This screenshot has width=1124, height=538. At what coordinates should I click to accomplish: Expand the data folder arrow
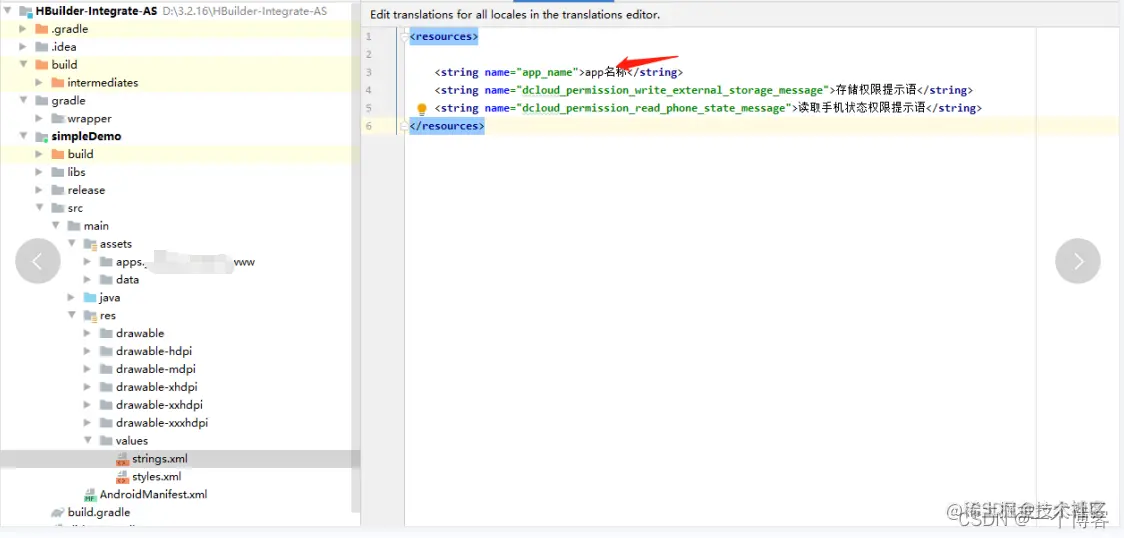point(87,279)
